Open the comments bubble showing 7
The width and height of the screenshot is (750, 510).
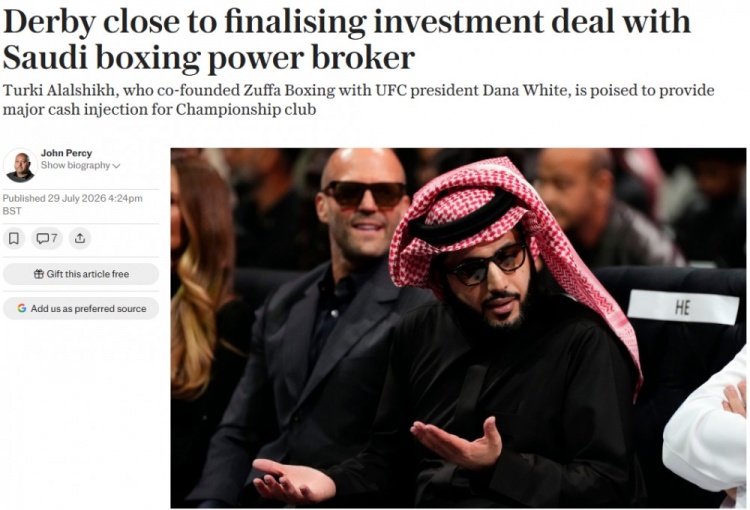[x=47, y=238]
